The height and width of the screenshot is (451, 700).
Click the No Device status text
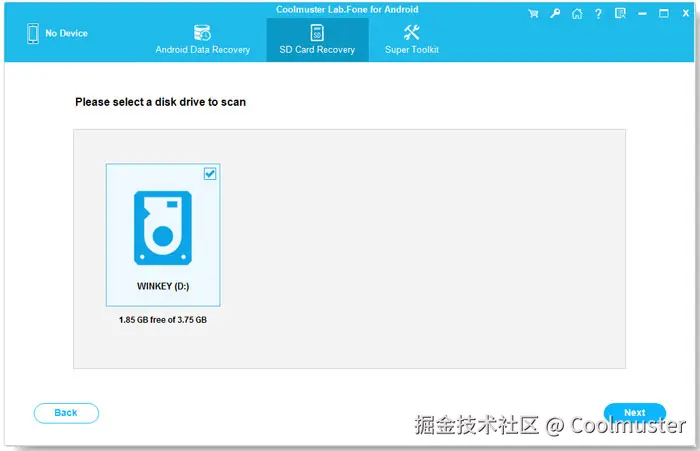(x=67, y=33)
